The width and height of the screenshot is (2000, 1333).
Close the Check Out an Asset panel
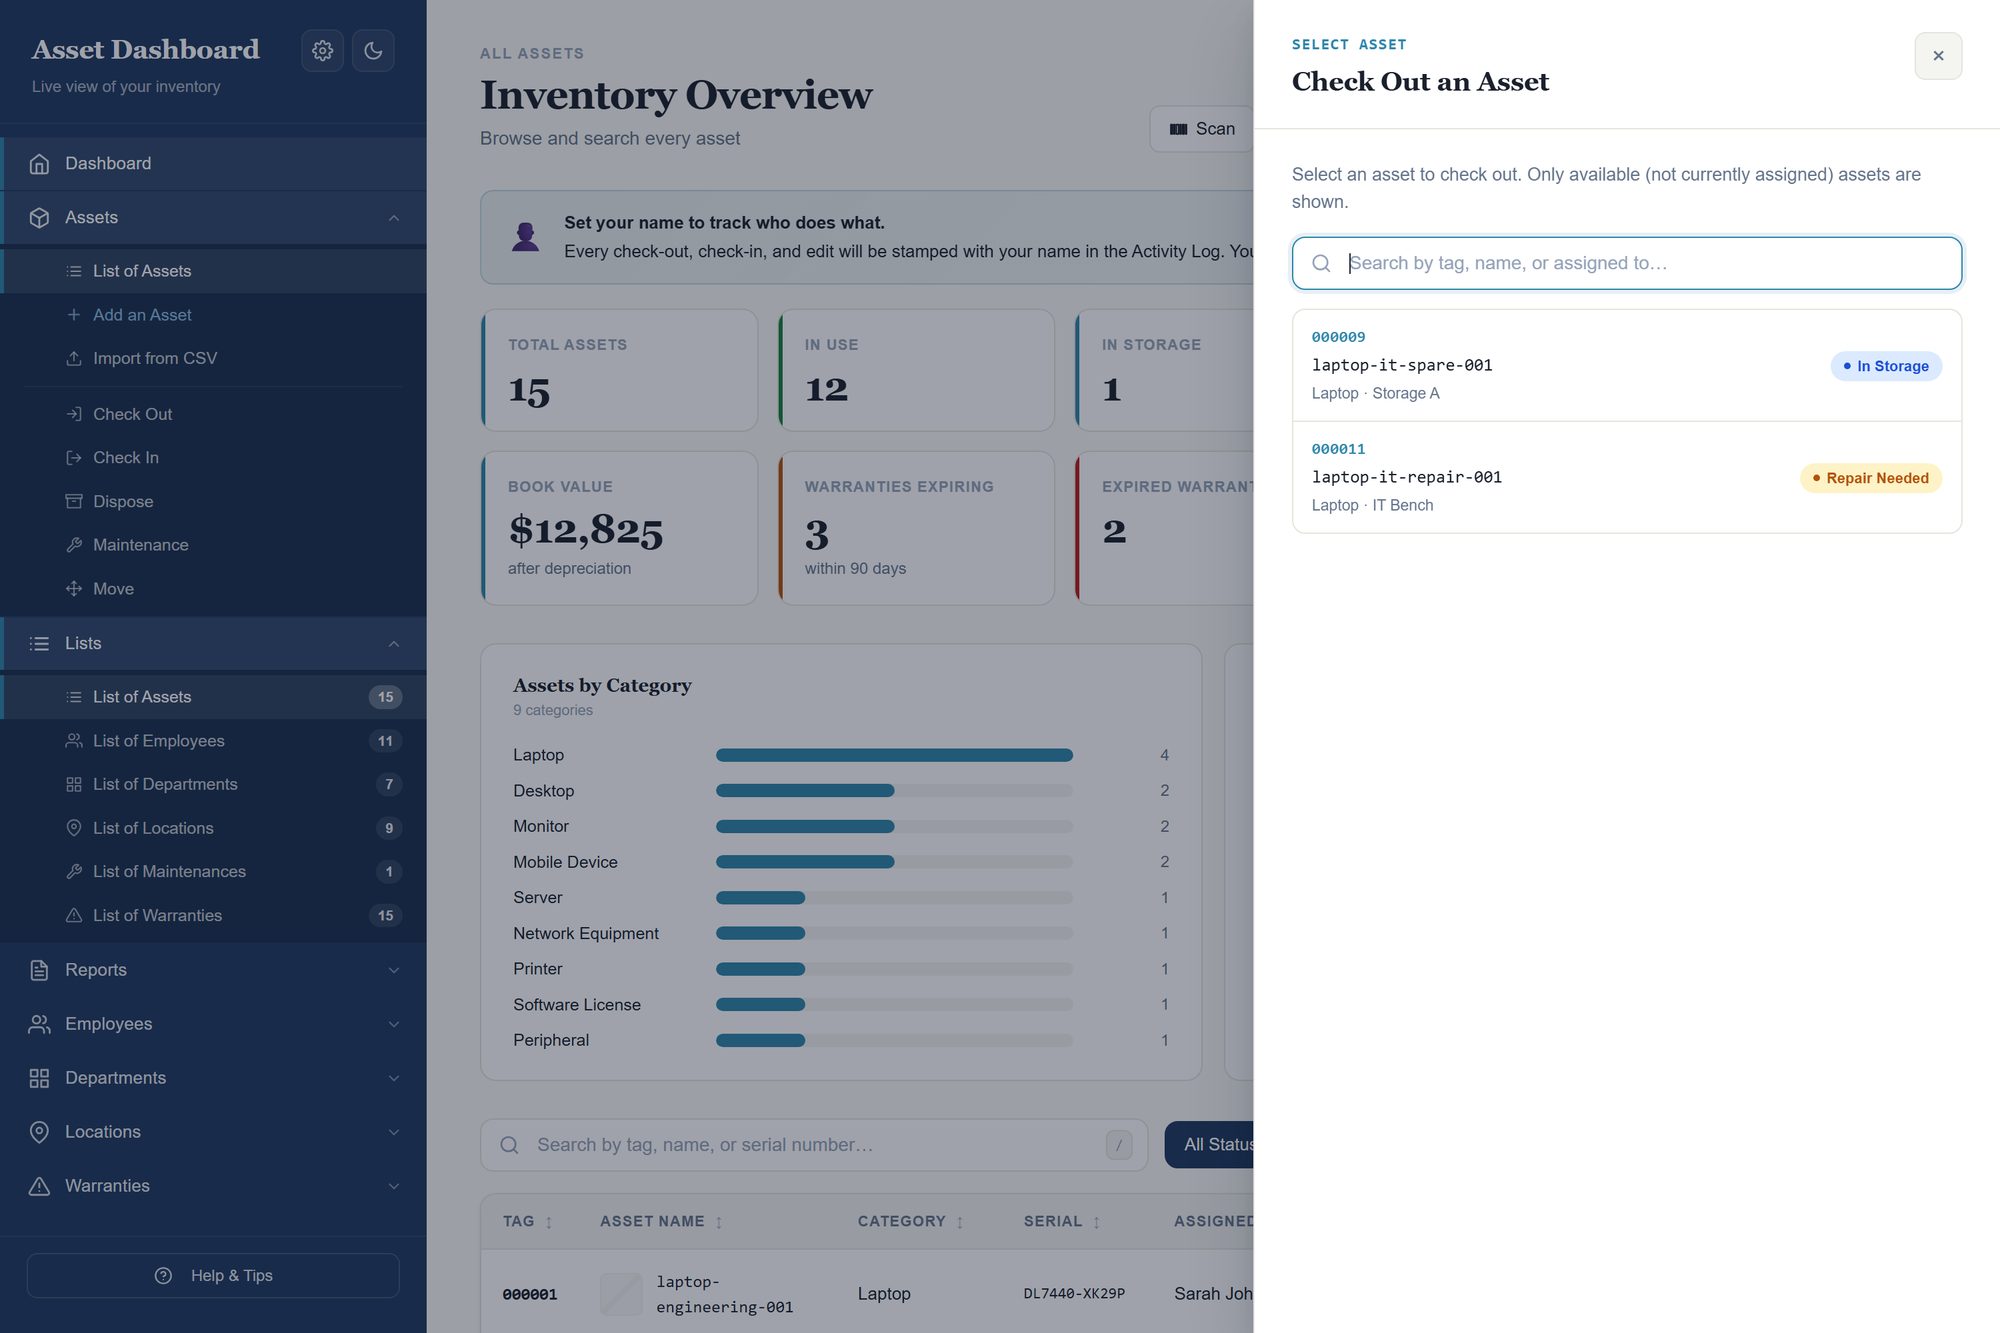coord(1938,56)
